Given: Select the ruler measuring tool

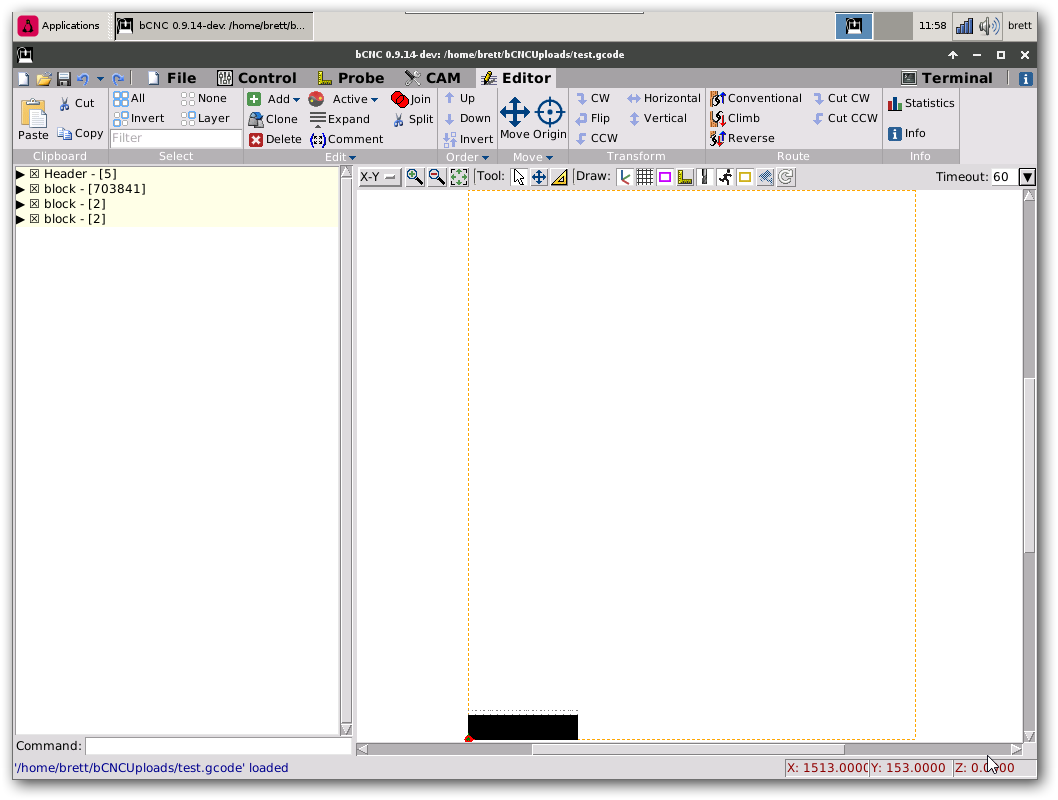Looking at the screenshot, I should click(x=559, y=177).
